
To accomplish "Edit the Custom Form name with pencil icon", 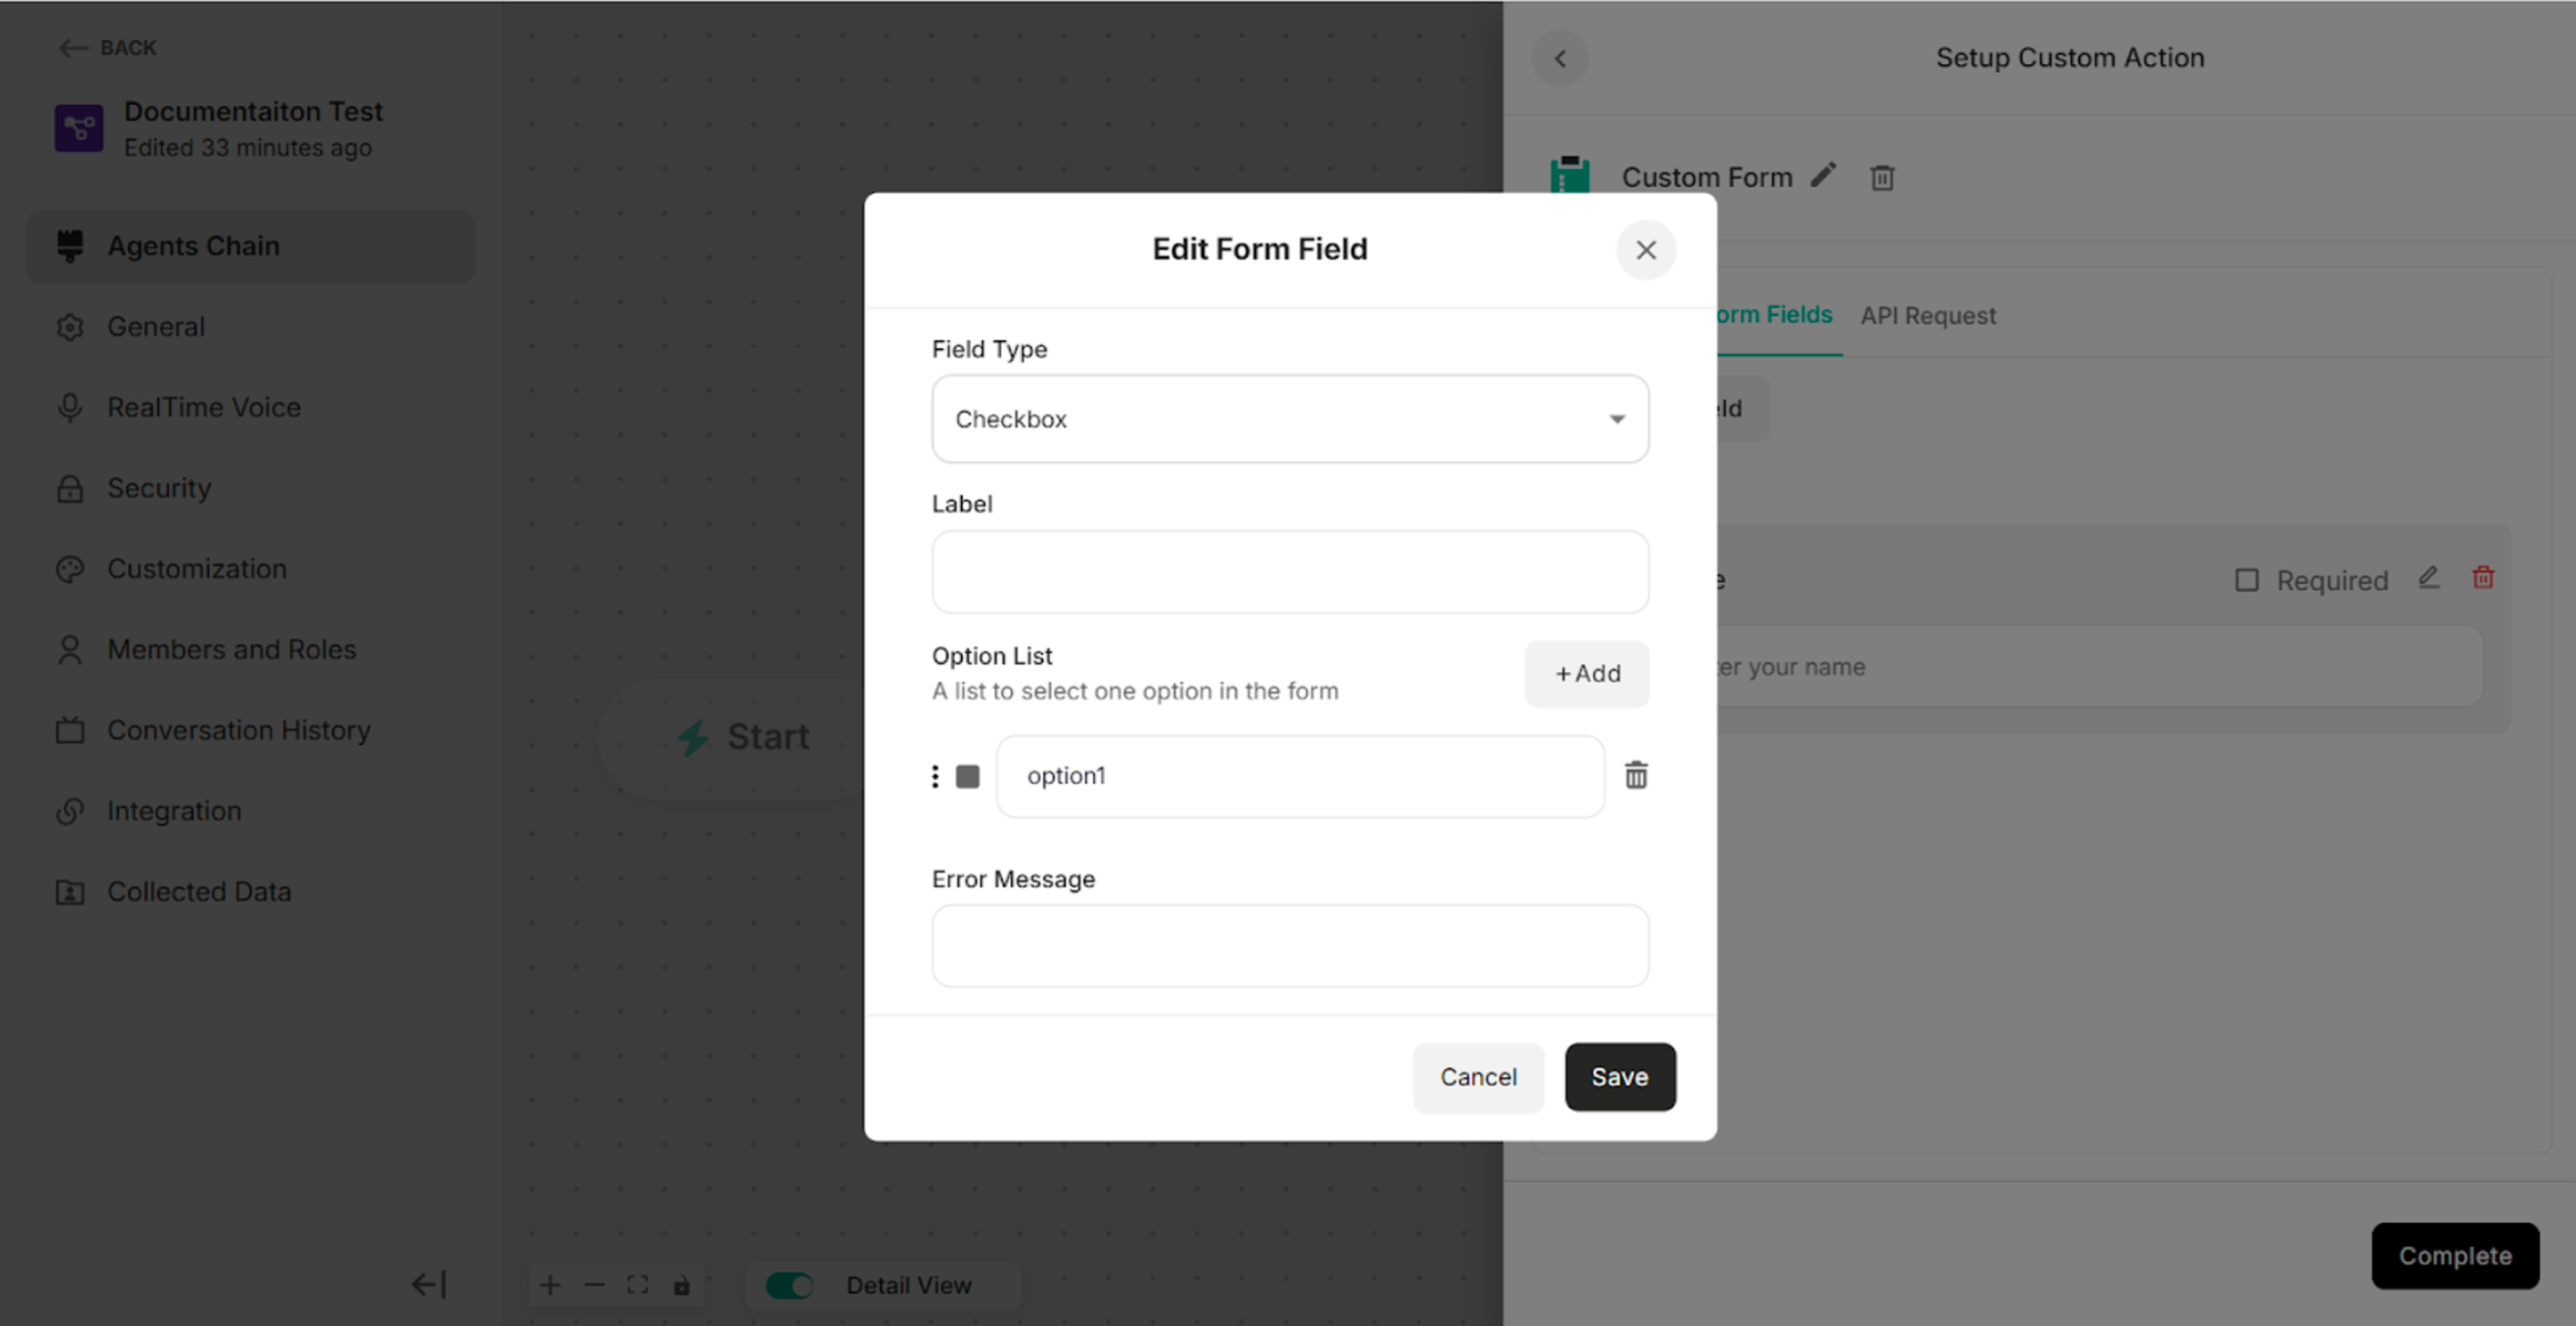I will [x=1823, y=175].
